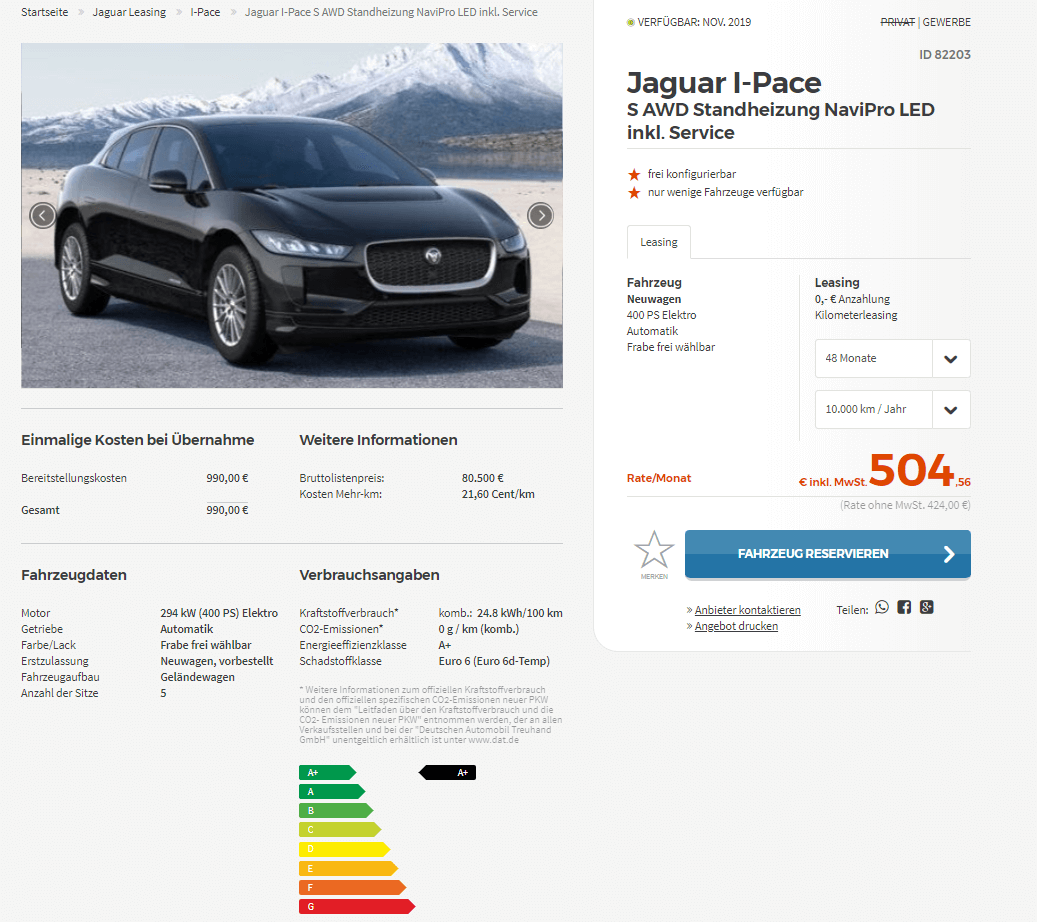1037x922 pixels.
Task: Click the '21,60 Cent/km' value
Action: click(x=498, y=494)
